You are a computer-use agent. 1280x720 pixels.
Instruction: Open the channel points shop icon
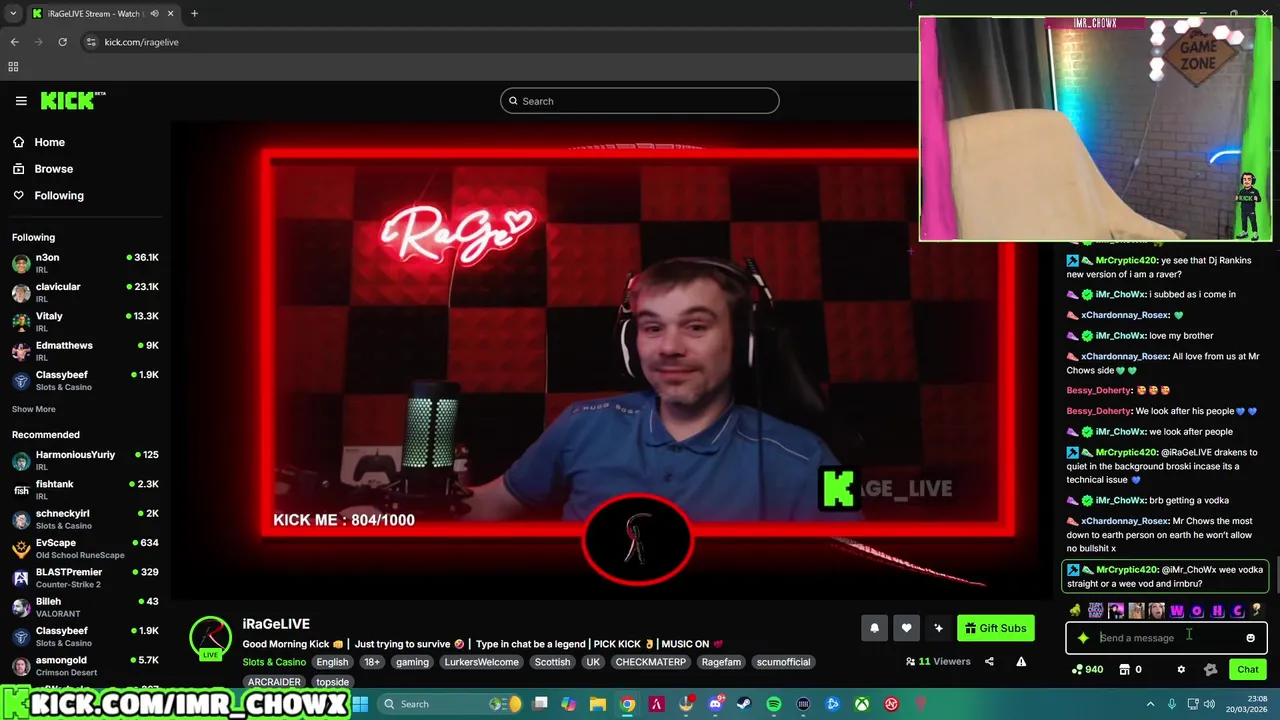(x=1124, y=670)
